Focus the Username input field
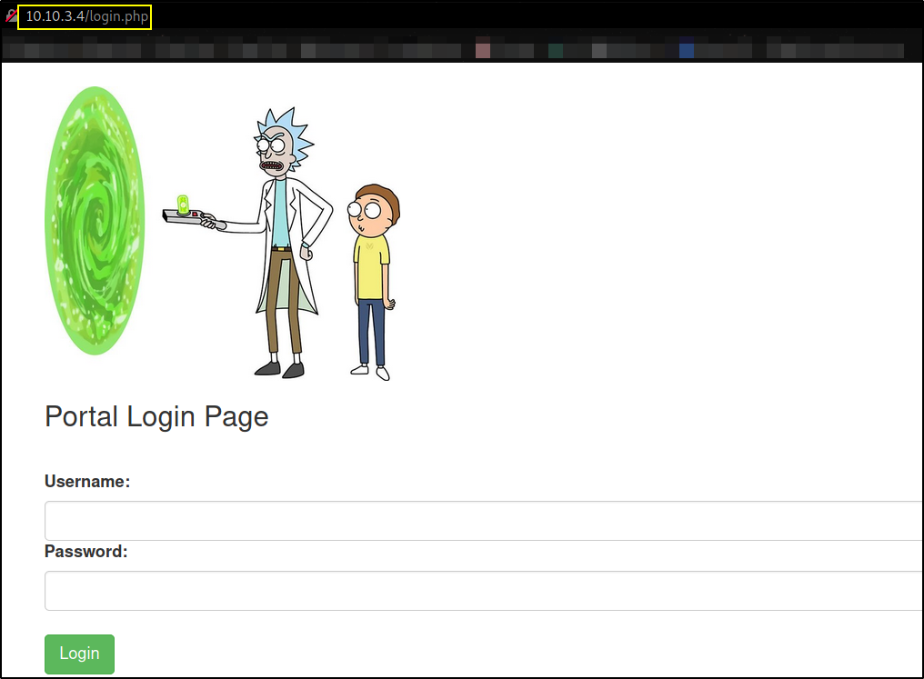 tap(484, 521)
